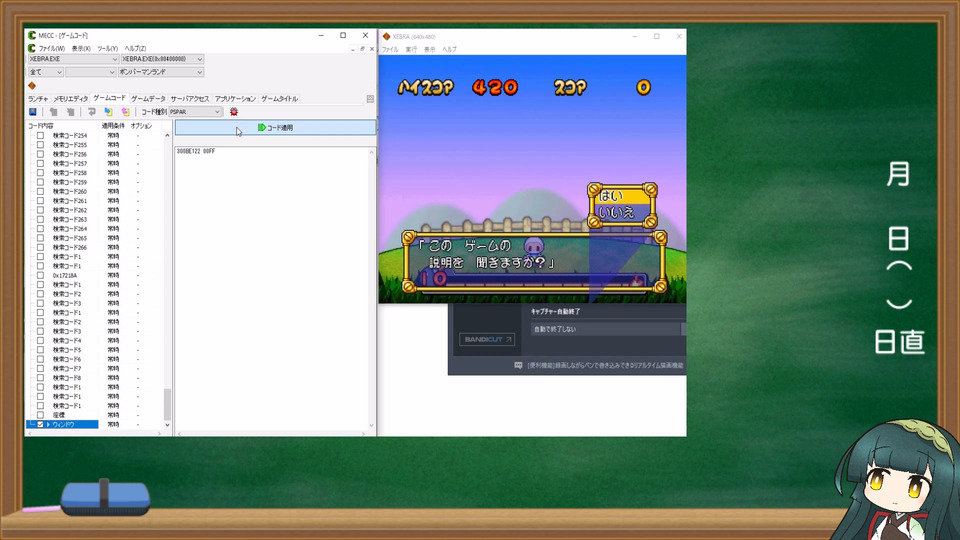This screenshot has height=540, width=960.
Task: Switch to the メモリエディタ tab
Action: pos(70,99)
